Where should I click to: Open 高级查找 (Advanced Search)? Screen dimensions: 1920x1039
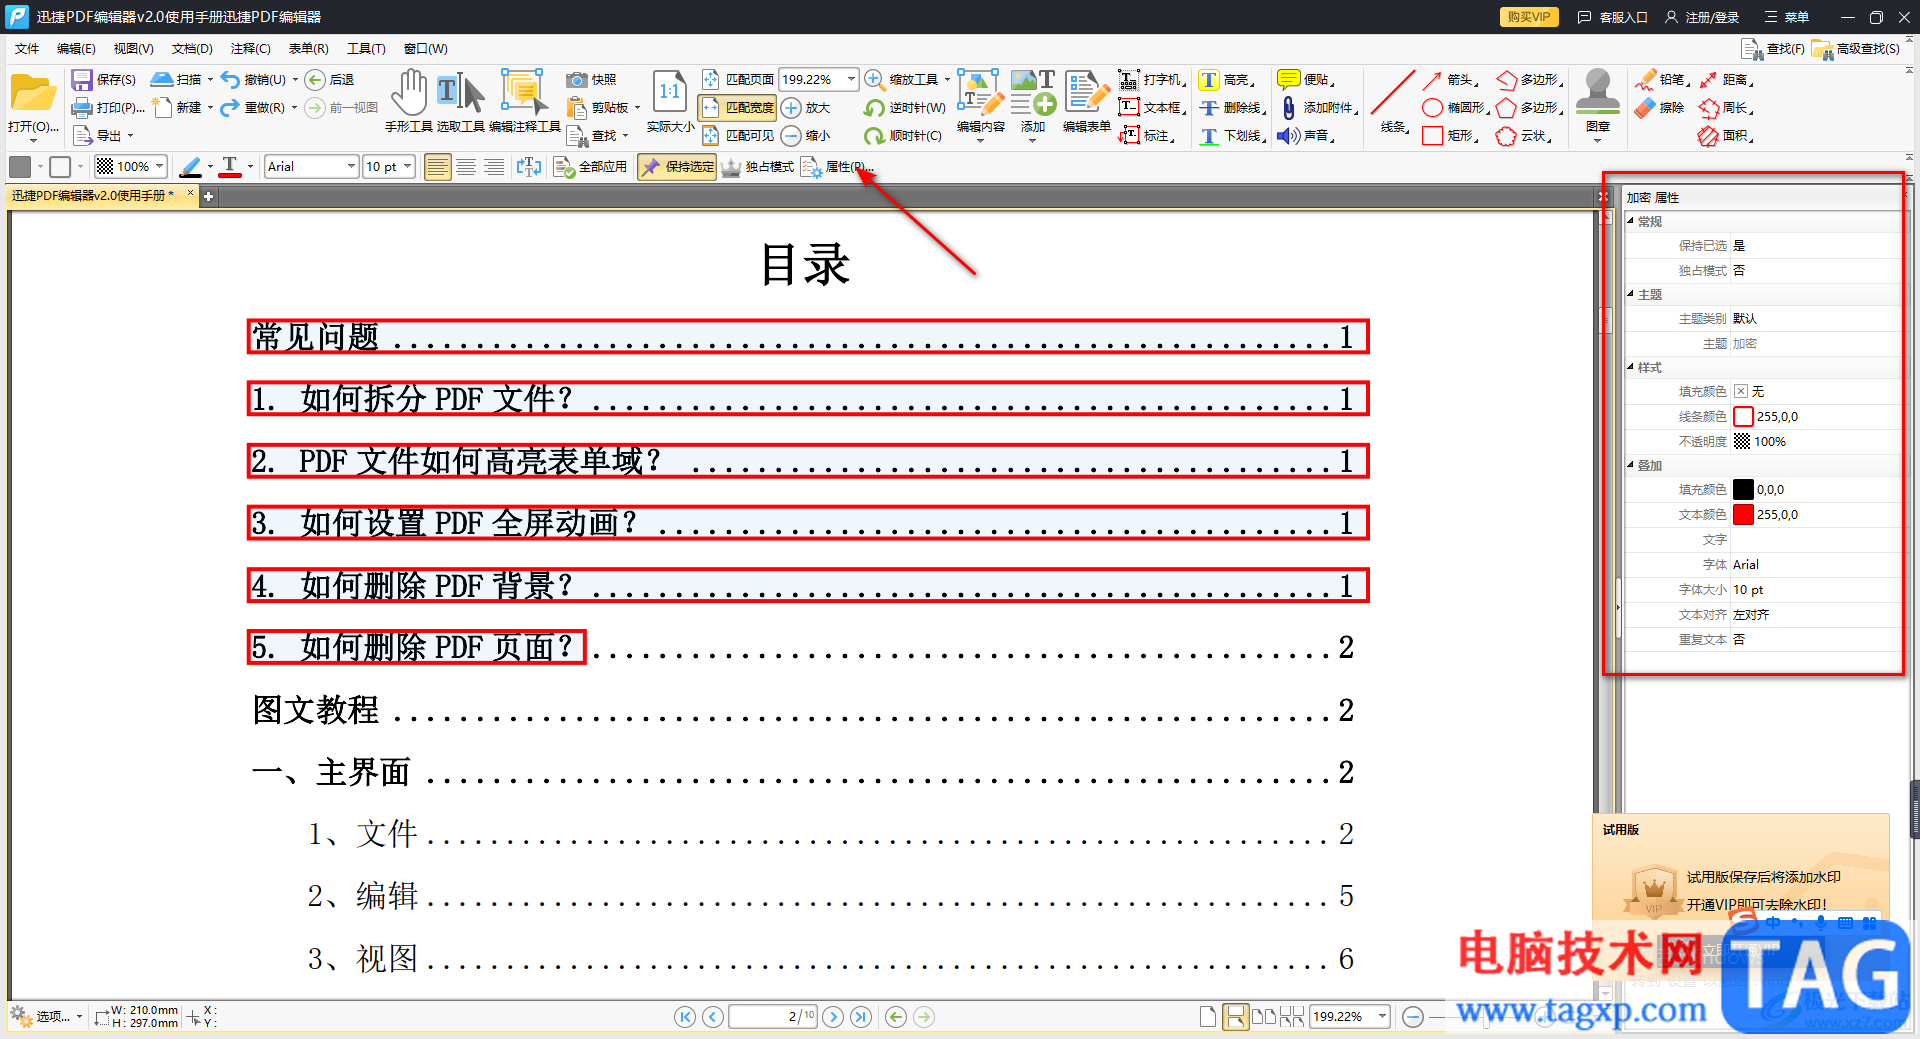point(1856,49)
